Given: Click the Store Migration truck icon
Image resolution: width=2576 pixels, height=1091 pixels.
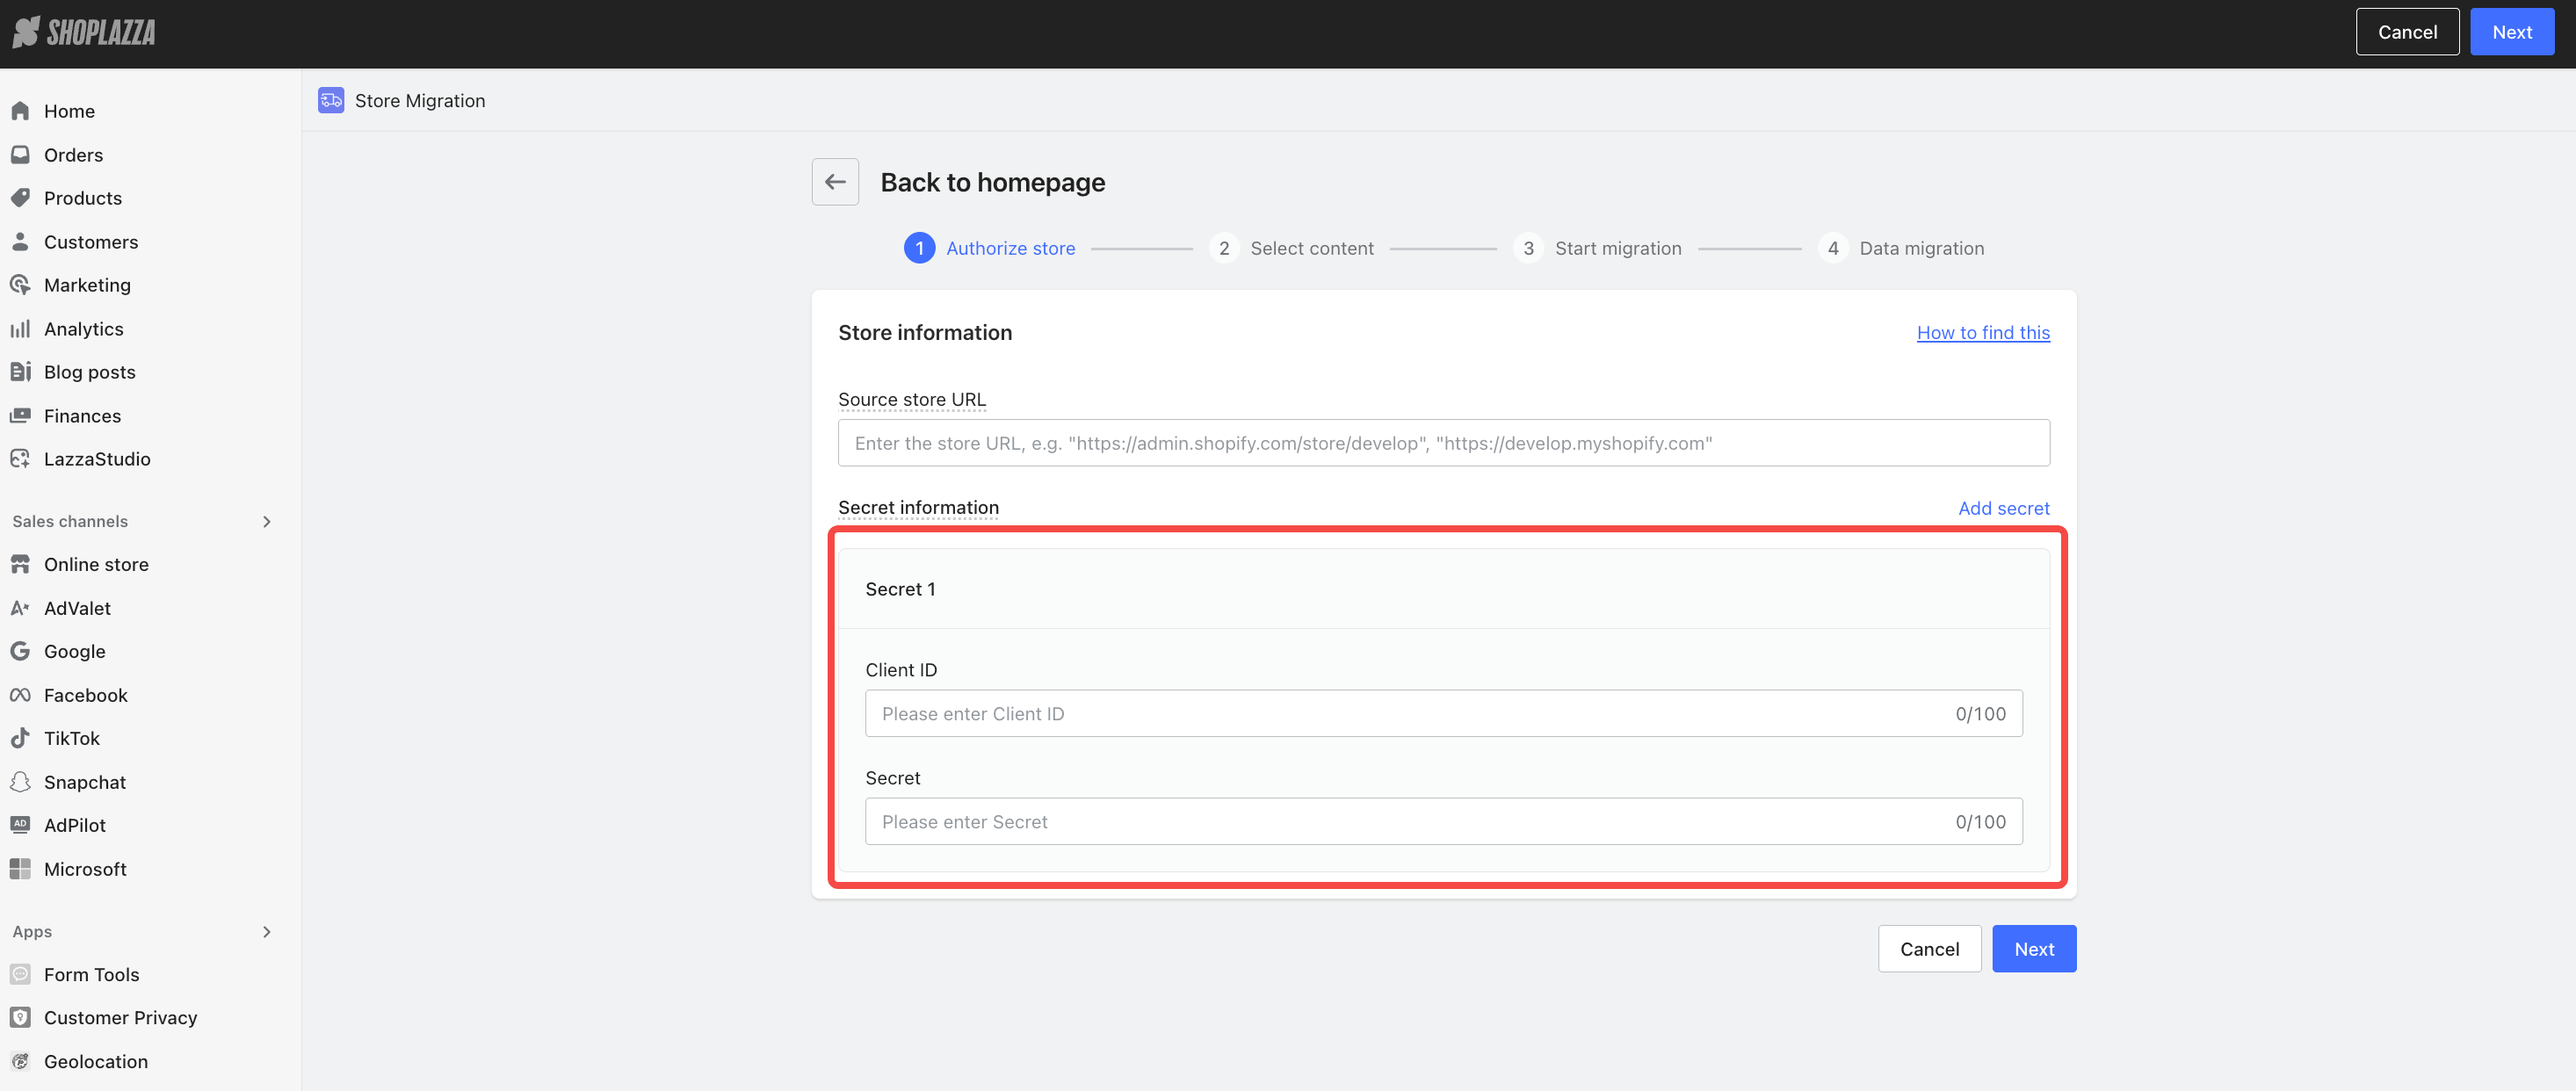Looking at the screenshot, I should point(331,101).
